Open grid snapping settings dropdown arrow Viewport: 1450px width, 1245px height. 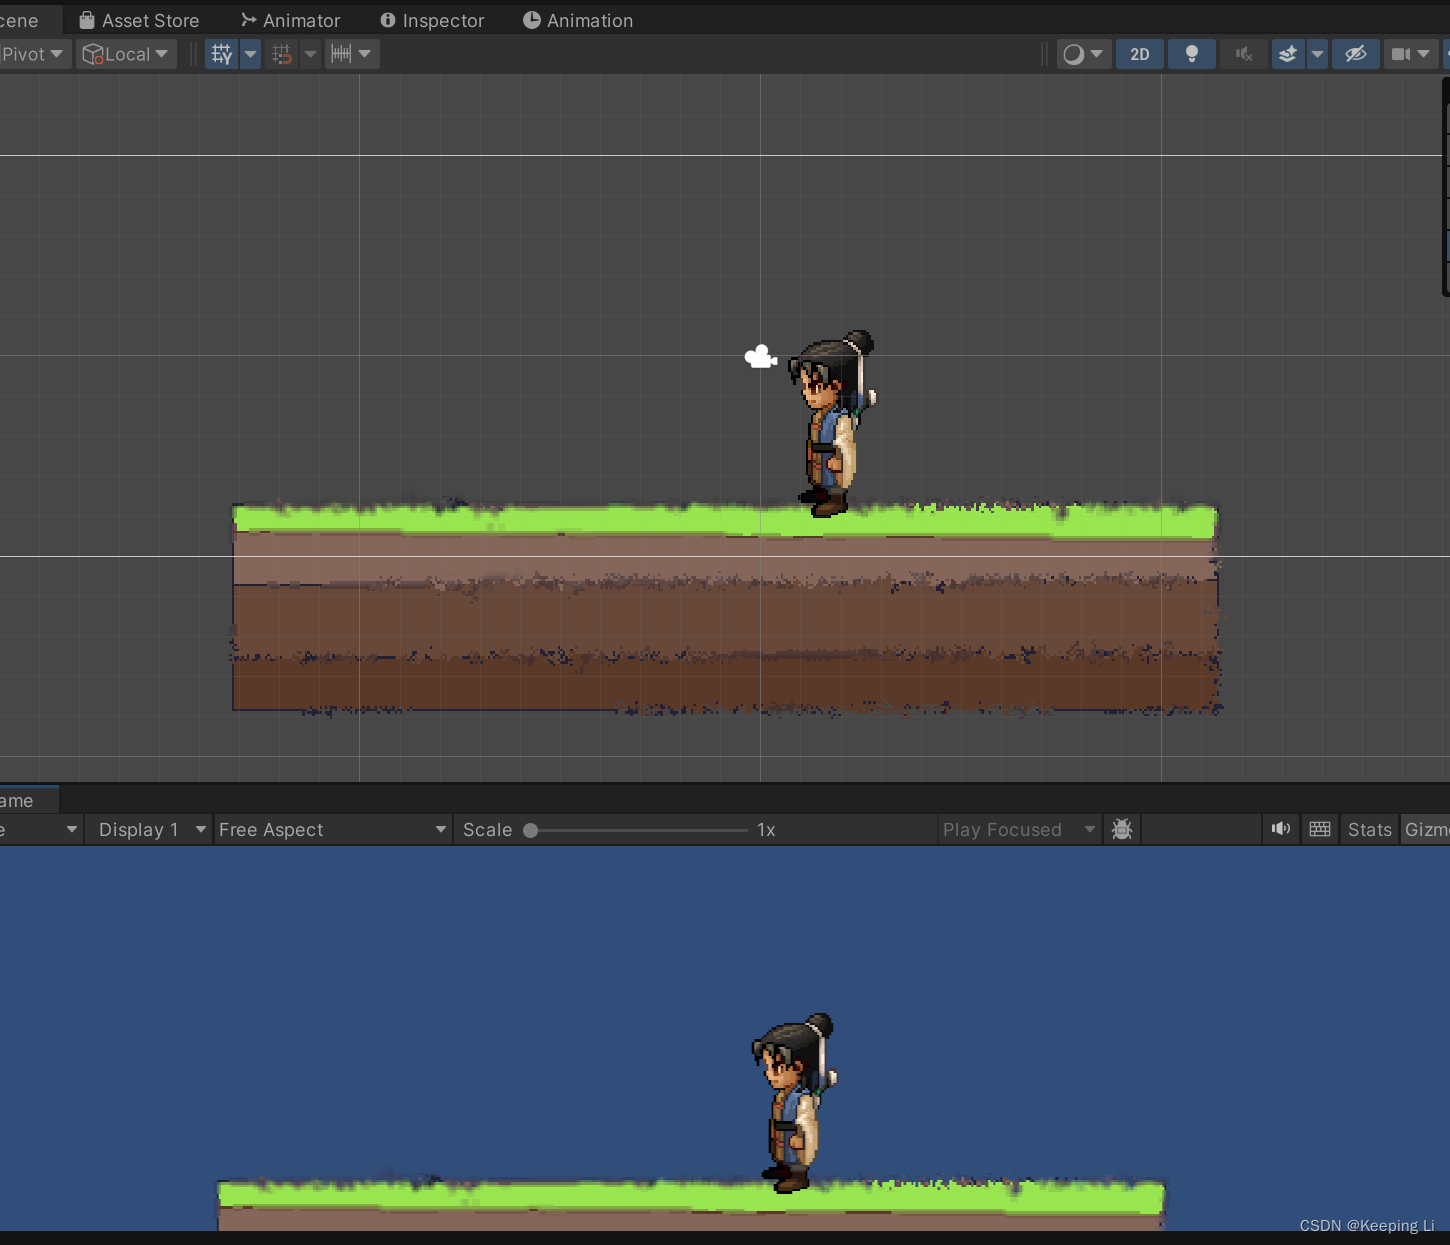(x=311, y=54)
